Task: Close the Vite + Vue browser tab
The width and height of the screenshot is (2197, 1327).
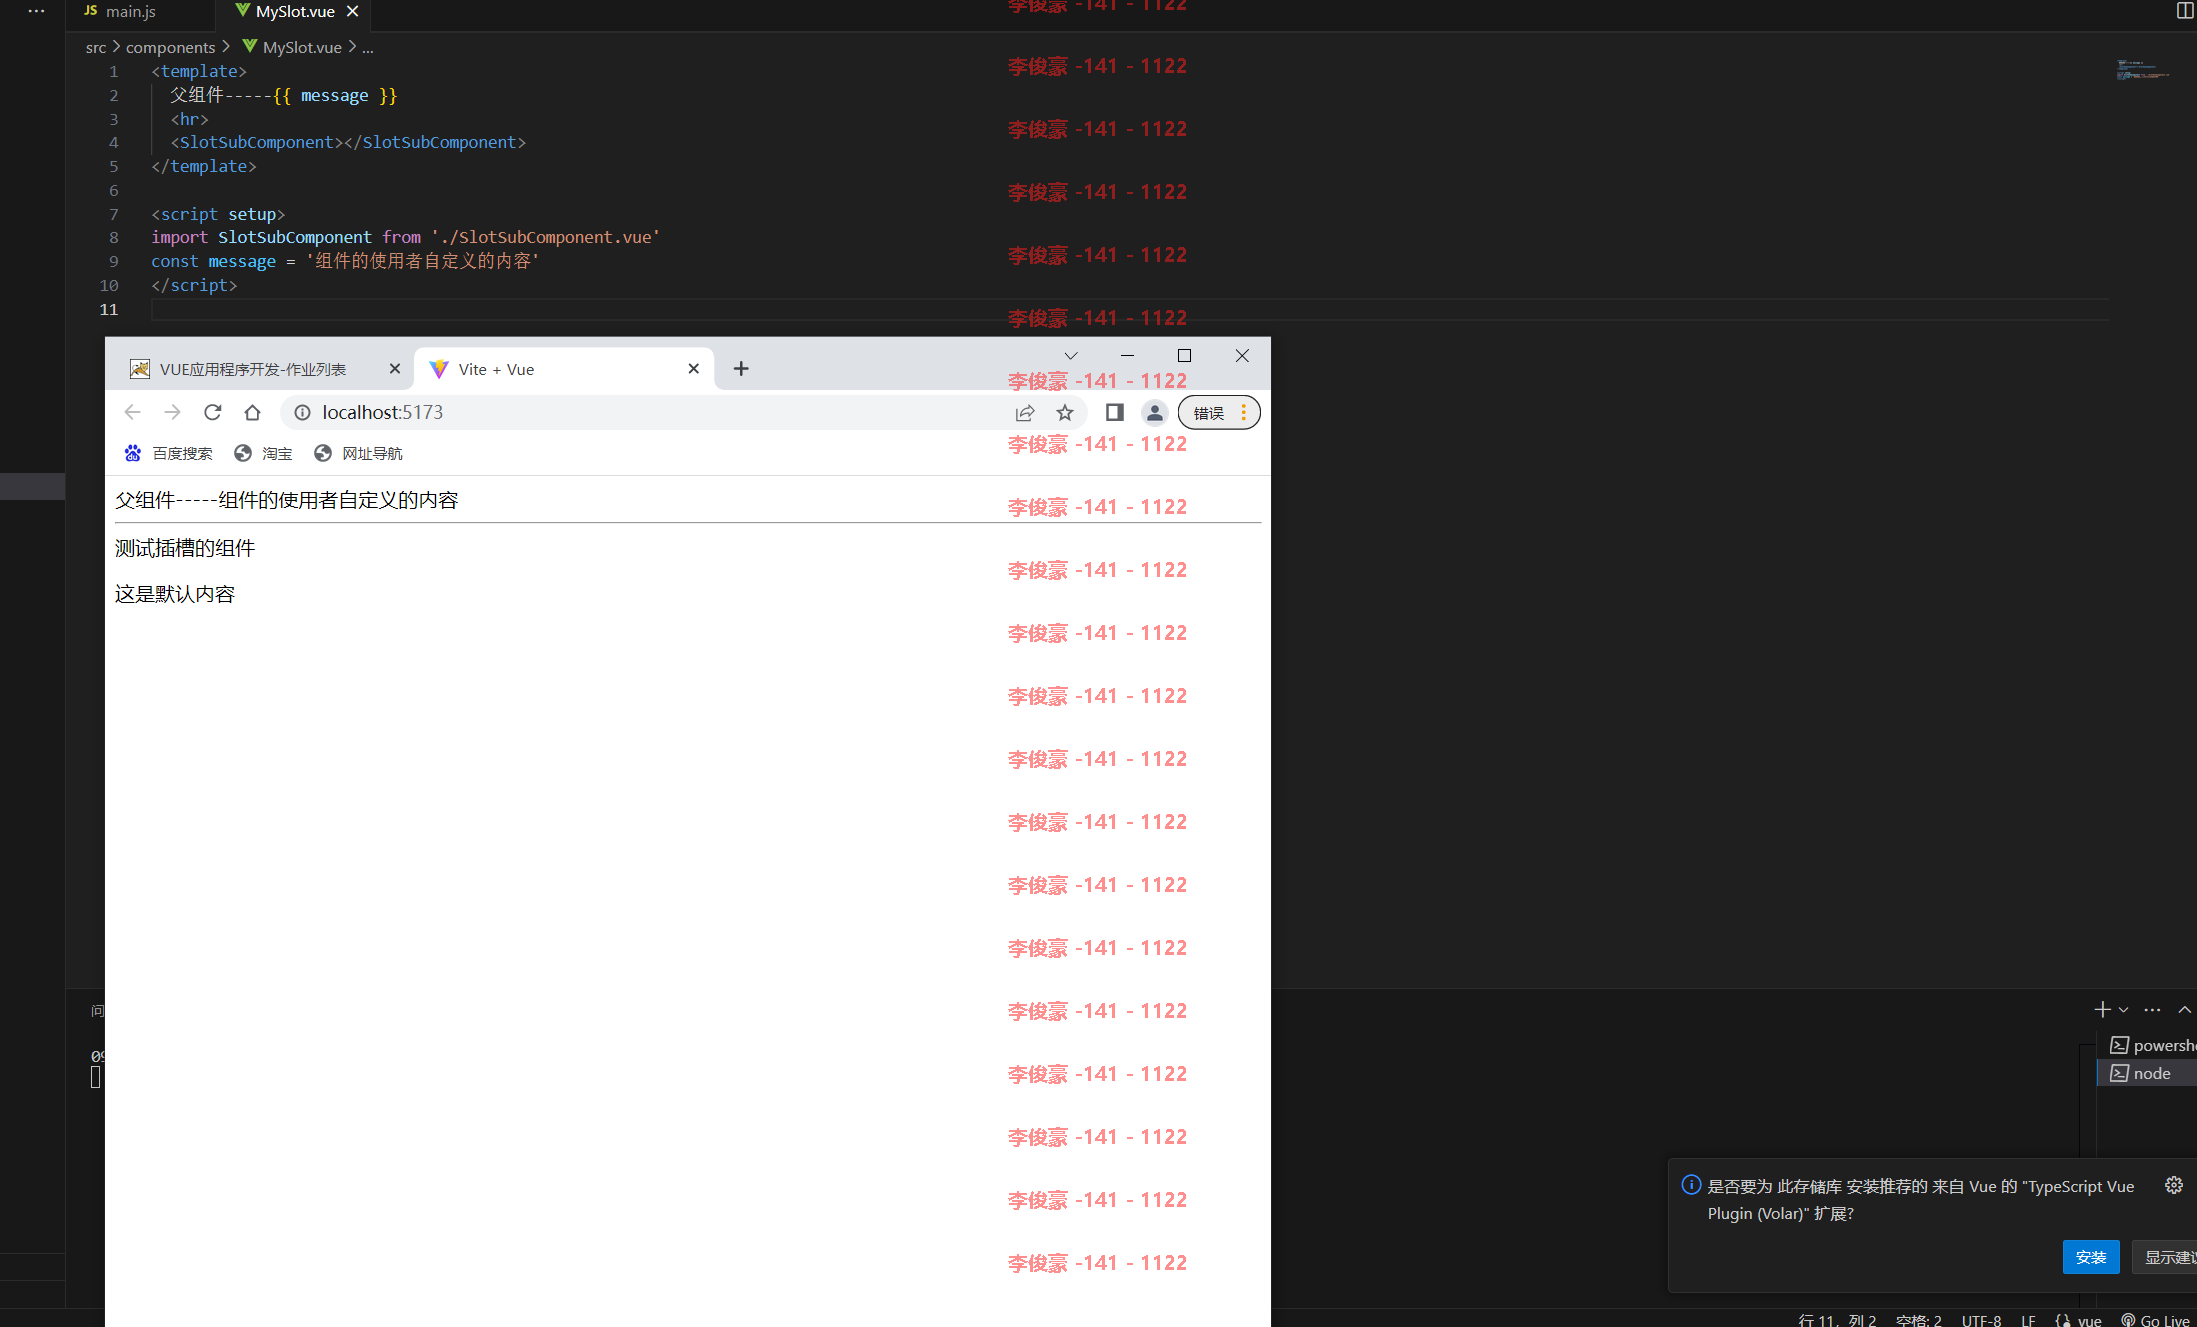Action: coord(694,369)
